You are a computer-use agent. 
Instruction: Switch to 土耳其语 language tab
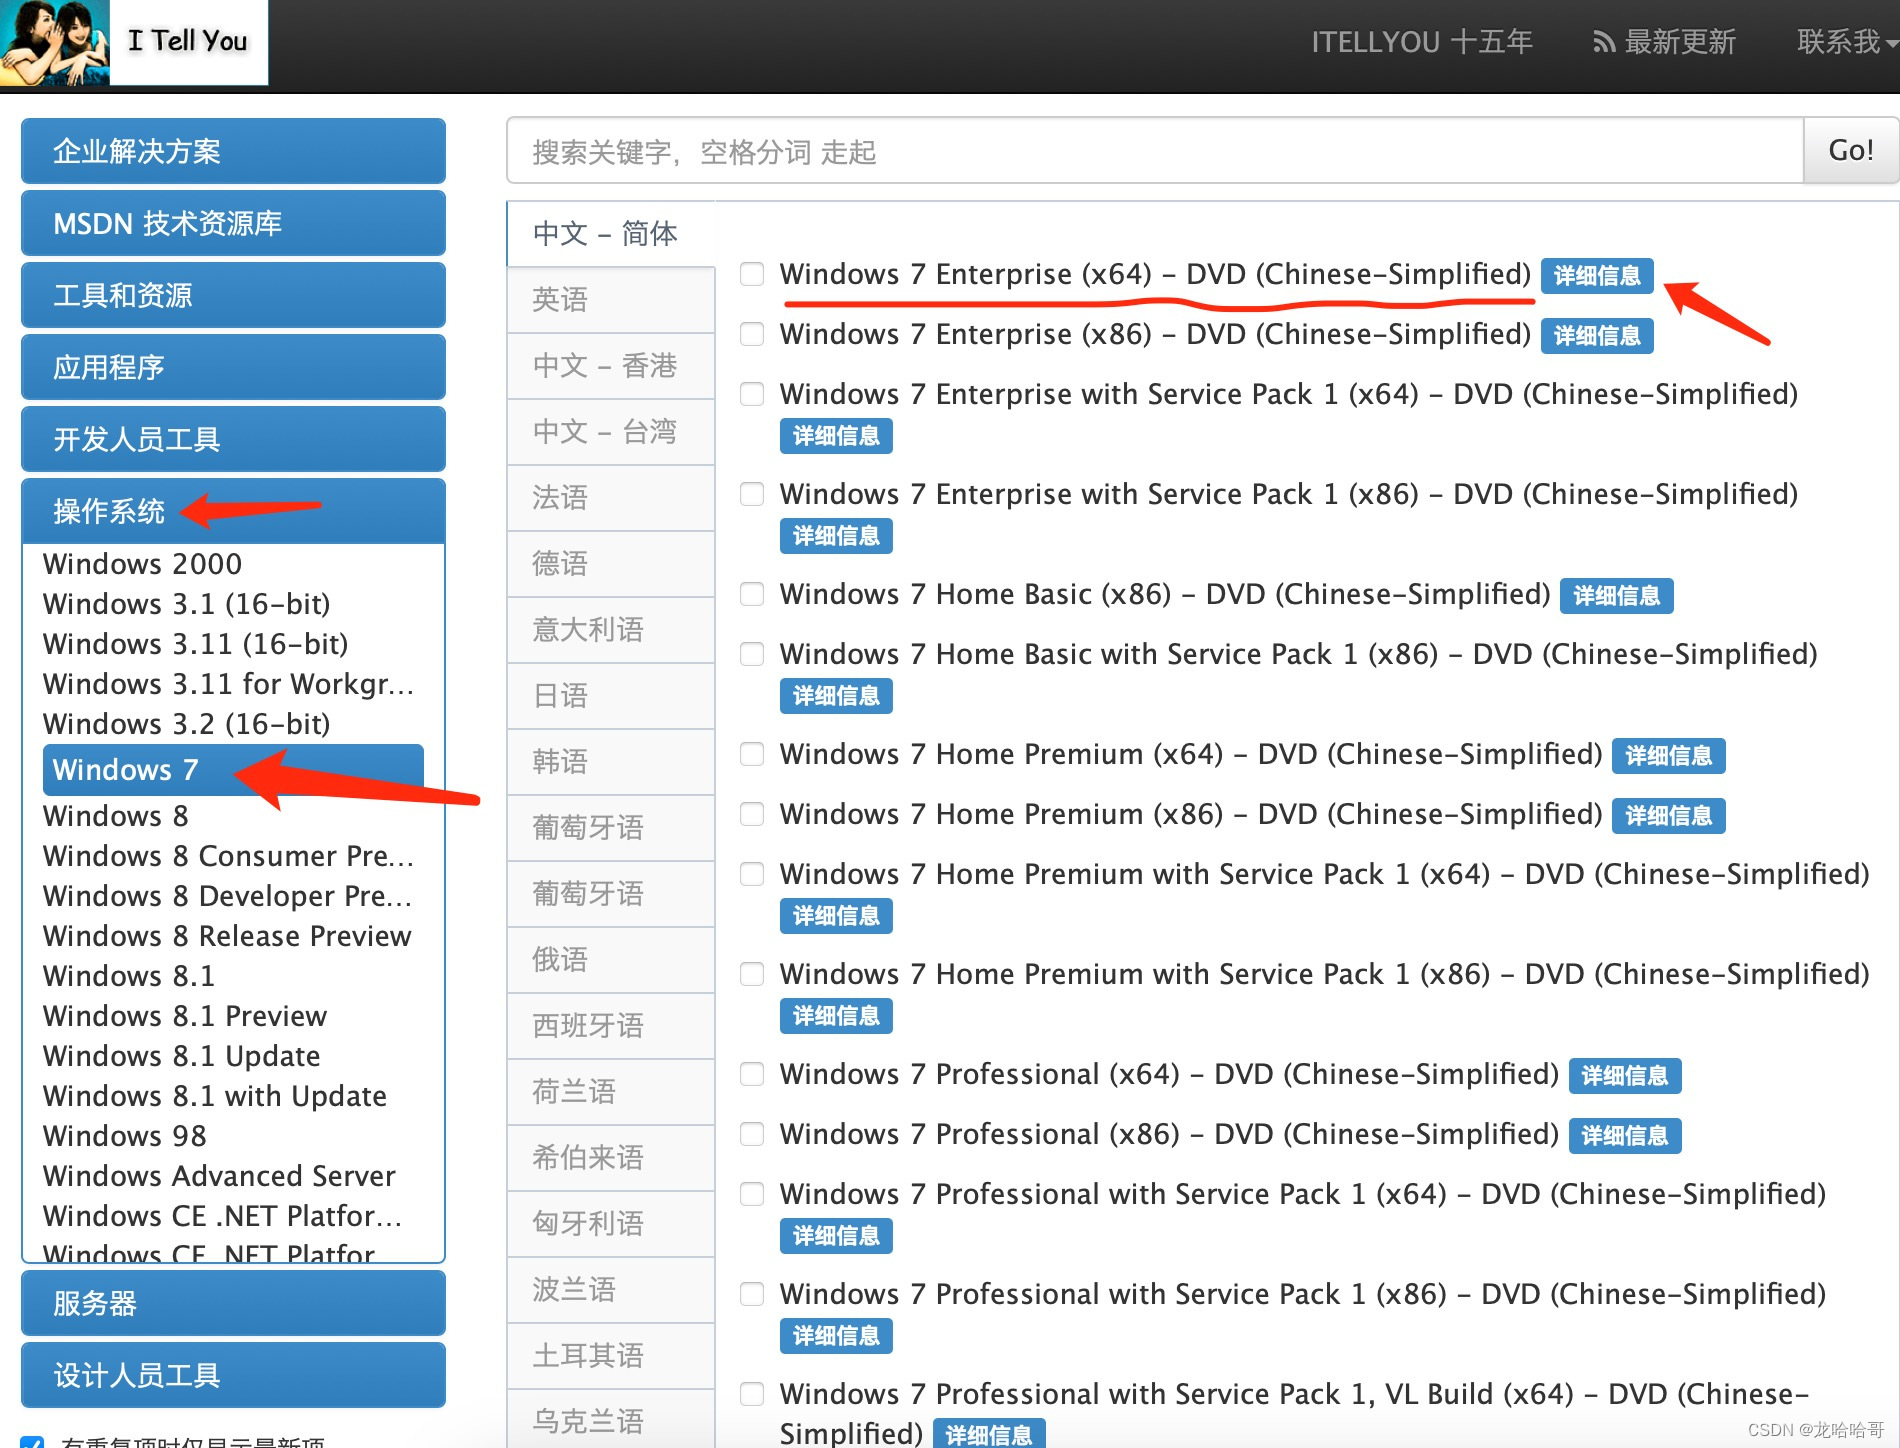(x=610, y=1356)
